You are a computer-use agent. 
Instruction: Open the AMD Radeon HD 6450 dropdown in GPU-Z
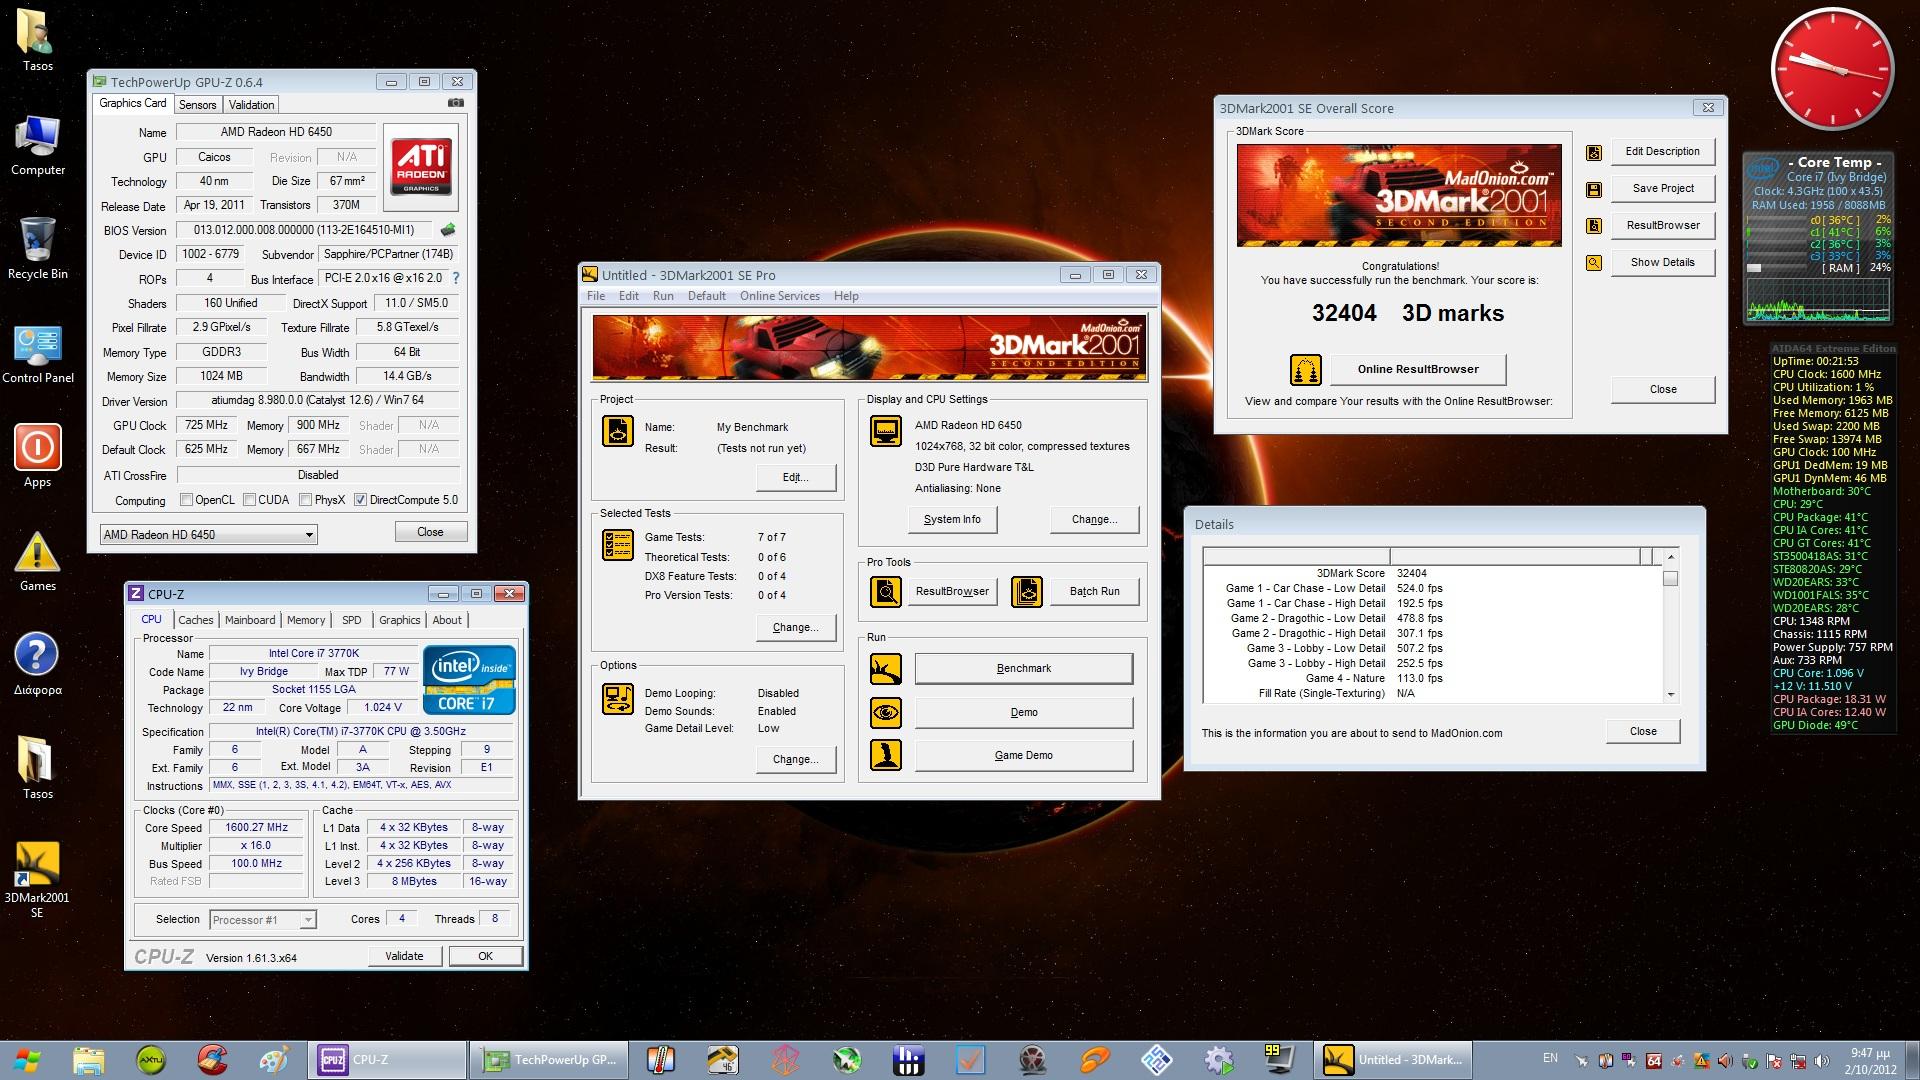(x=208, y=535)
